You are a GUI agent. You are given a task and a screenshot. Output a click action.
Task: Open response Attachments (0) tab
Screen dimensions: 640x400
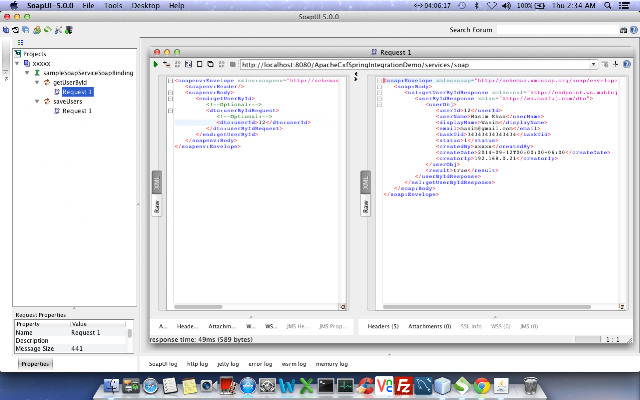coord(429,326)
